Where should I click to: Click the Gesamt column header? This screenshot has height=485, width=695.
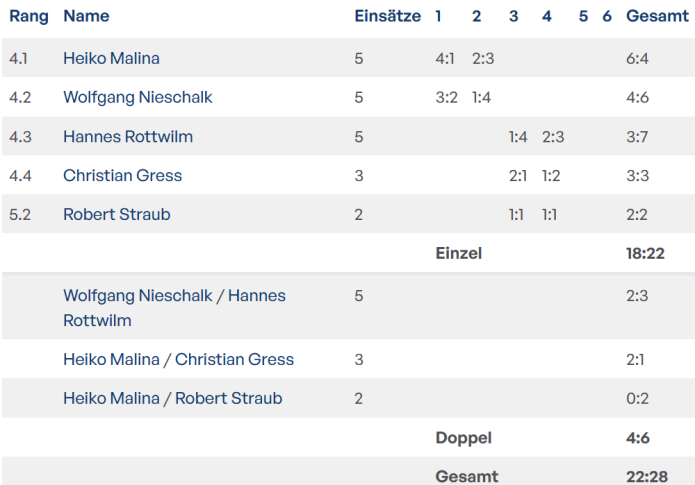tap(657, 16)
